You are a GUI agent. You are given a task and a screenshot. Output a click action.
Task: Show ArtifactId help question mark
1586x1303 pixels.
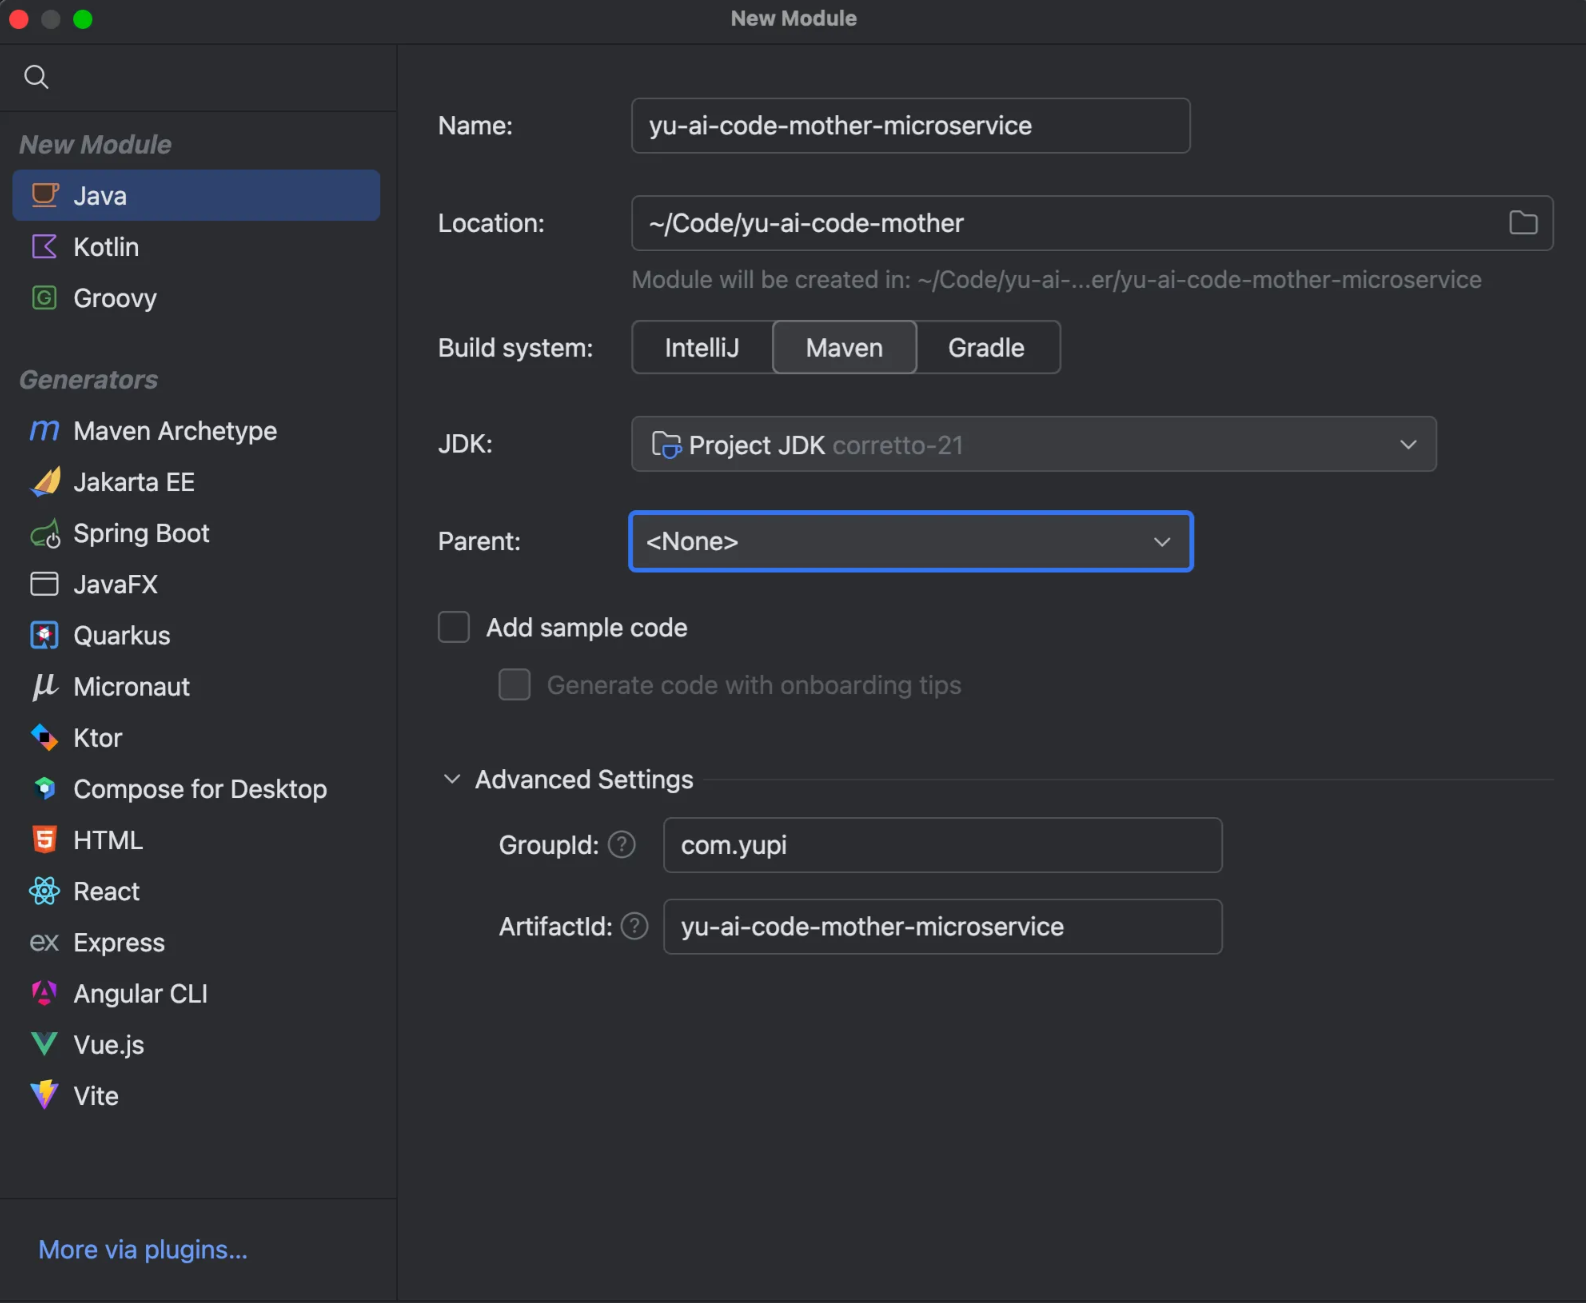[635, 926]
